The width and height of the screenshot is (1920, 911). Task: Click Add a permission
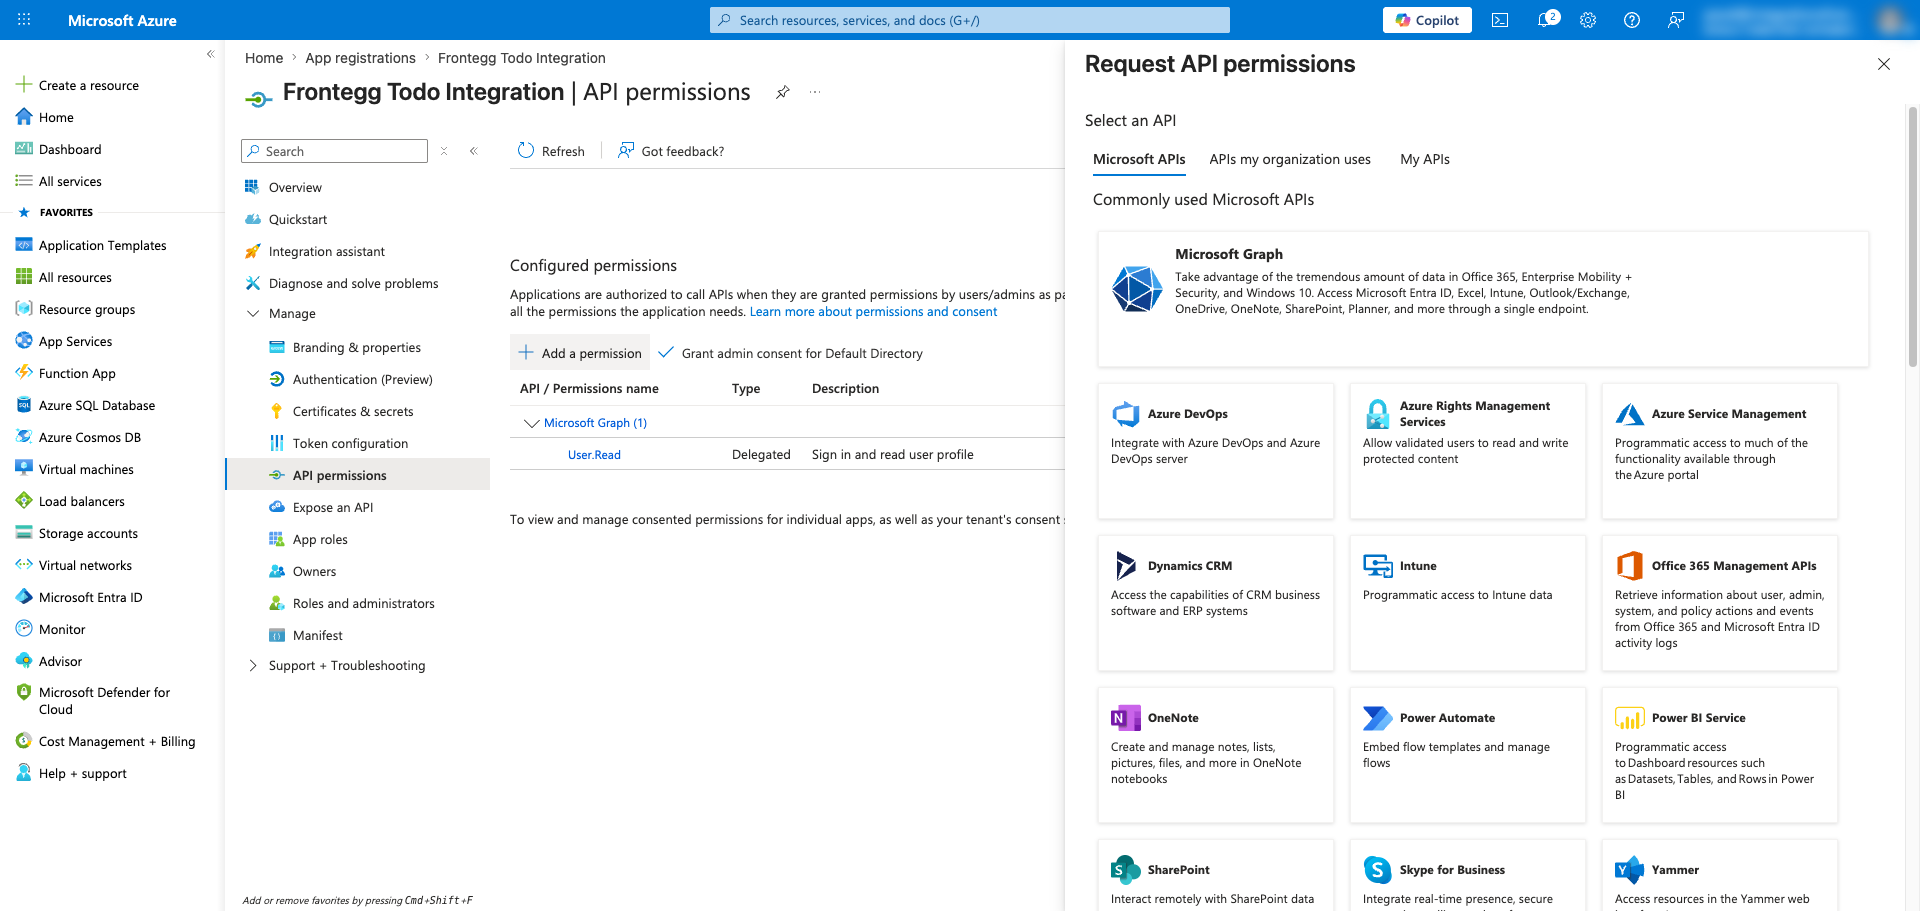tap(580, 353)
